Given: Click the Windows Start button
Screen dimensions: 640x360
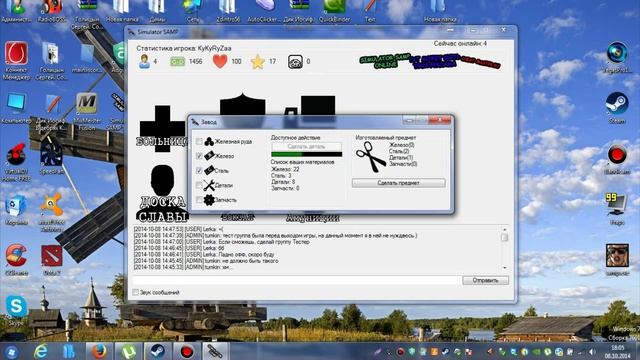Looking at the screenshot, I should pos(11,351).
